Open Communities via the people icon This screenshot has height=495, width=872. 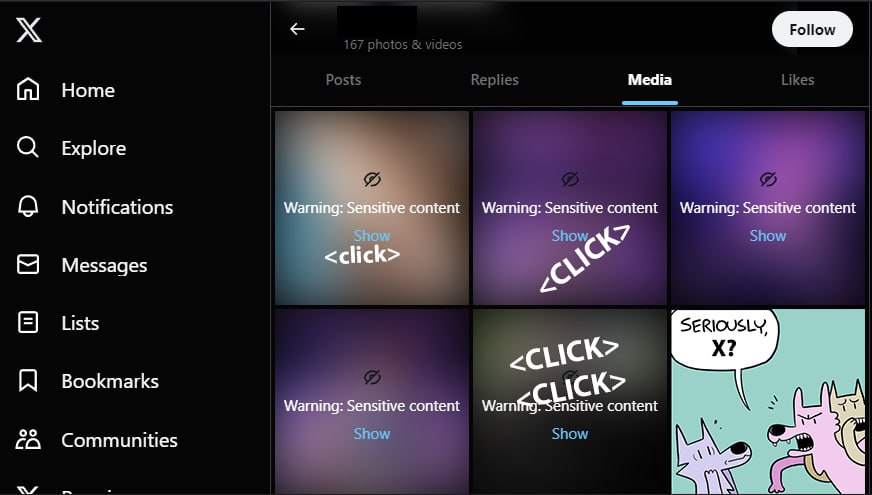pos(28,439)
